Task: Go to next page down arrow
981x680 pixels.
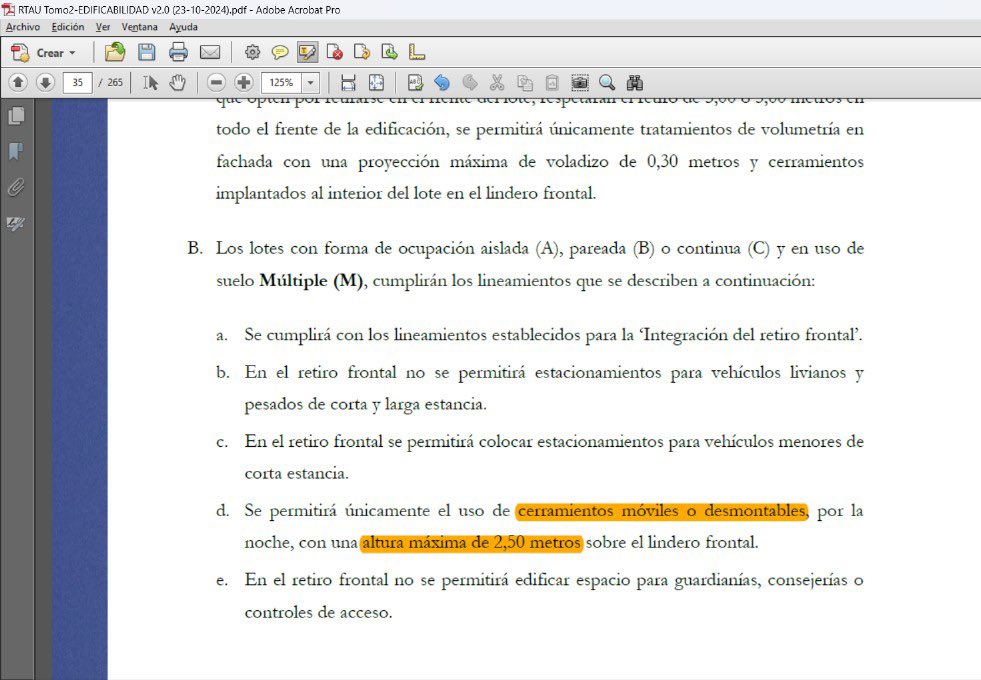Action: click(45, 82)
